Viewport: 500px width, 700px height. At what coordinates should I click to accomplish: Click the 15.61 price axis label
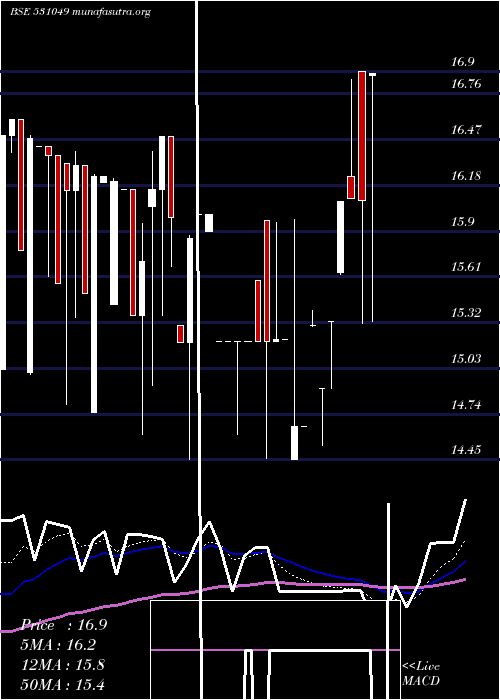pos(466,267)
